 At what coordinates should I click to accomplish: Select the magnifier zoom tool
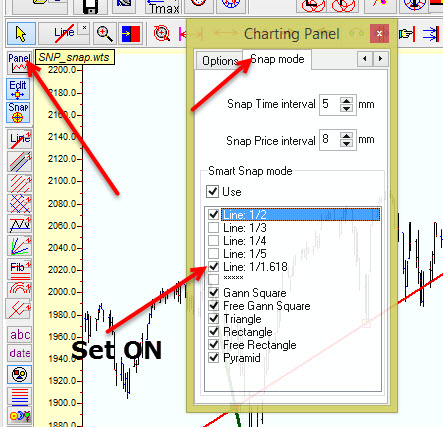(x=105, y=33)
